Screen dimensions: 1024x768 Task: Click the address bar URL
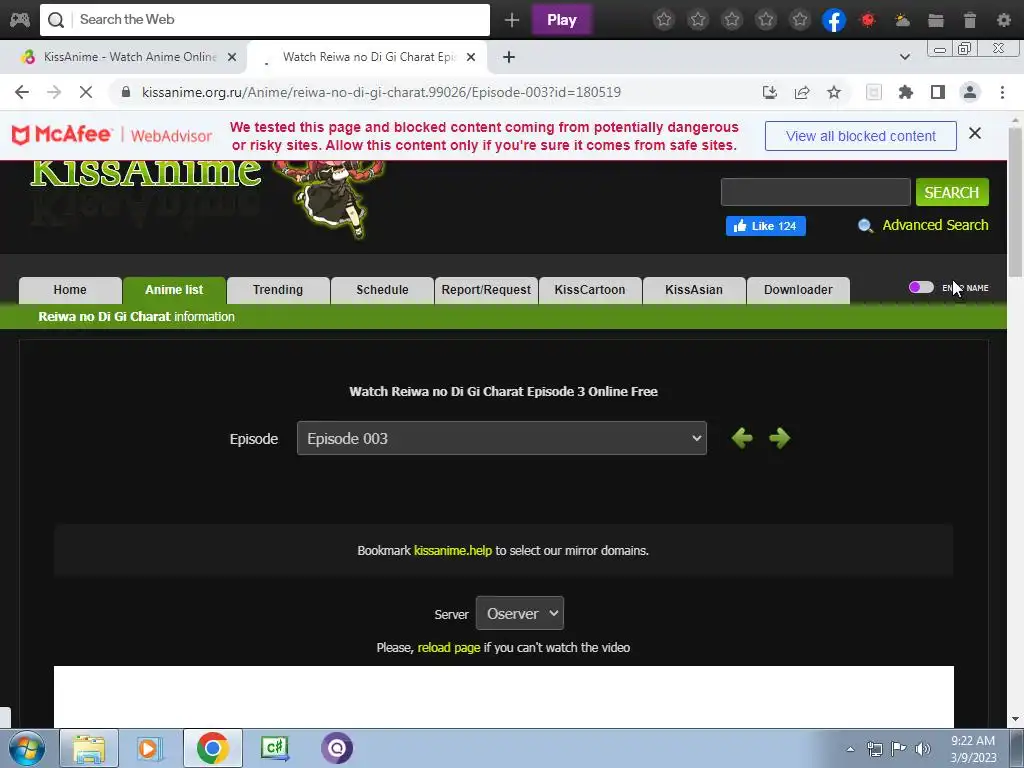[x=381, y=92]
